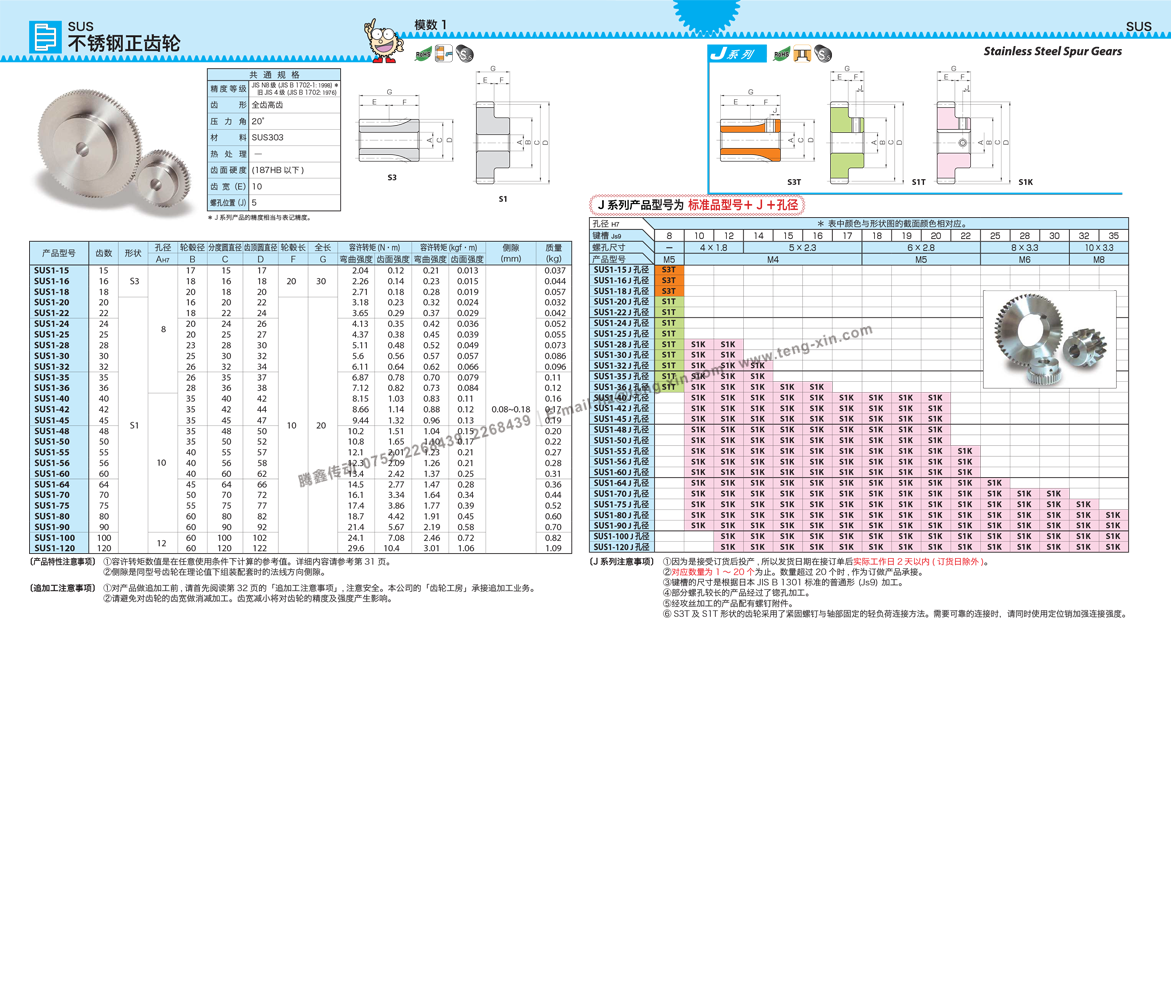Click the bore diameter 35 column header
1171x1000 pixels.
coord(1113,236)
